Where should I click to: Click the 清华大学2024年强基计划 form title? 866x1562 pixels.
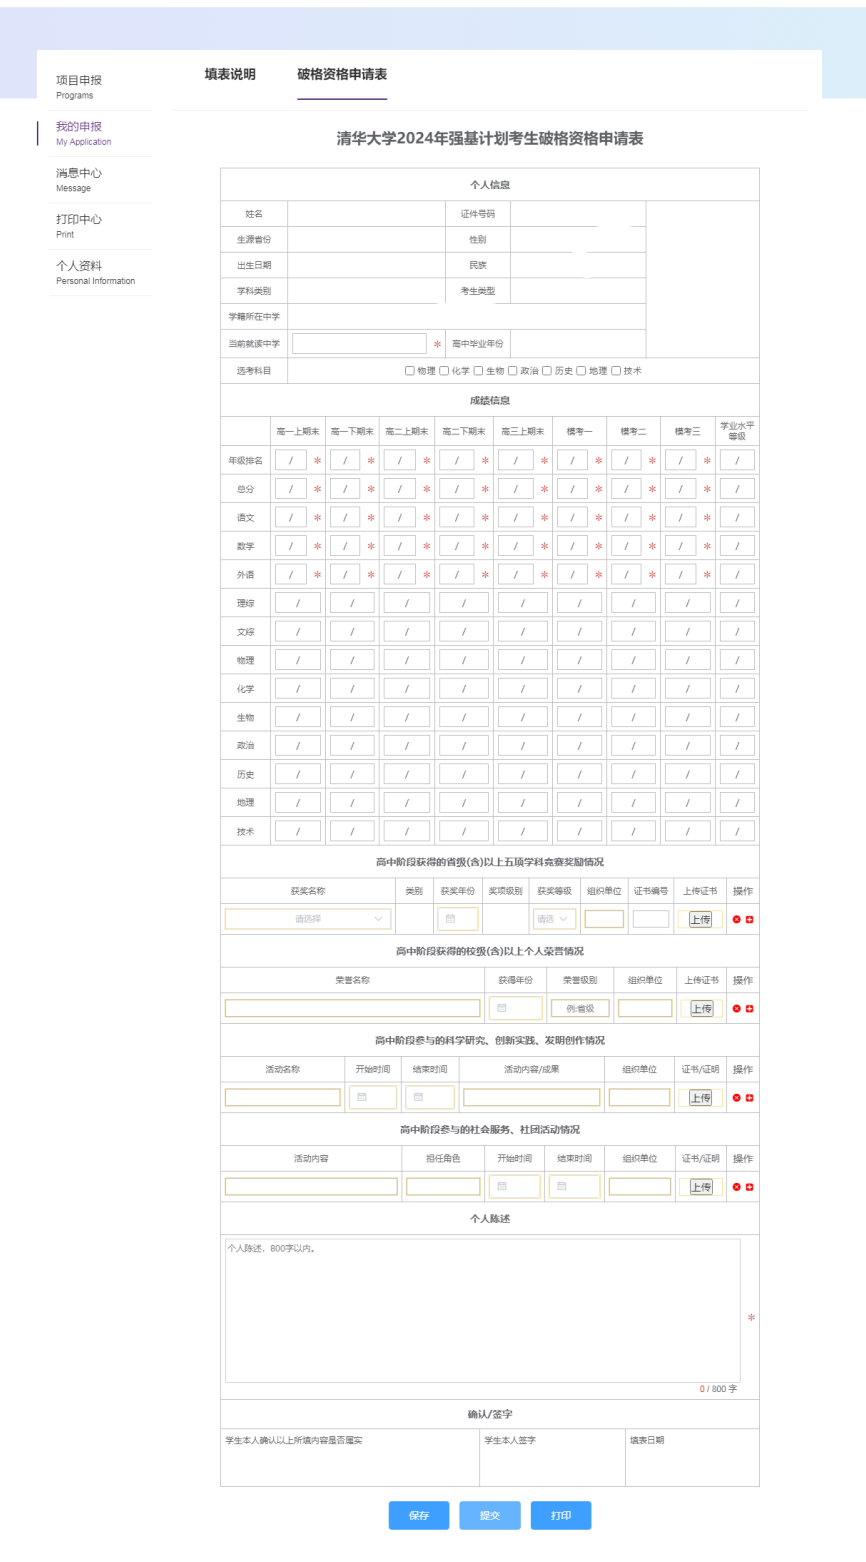(x=490, y=139)
